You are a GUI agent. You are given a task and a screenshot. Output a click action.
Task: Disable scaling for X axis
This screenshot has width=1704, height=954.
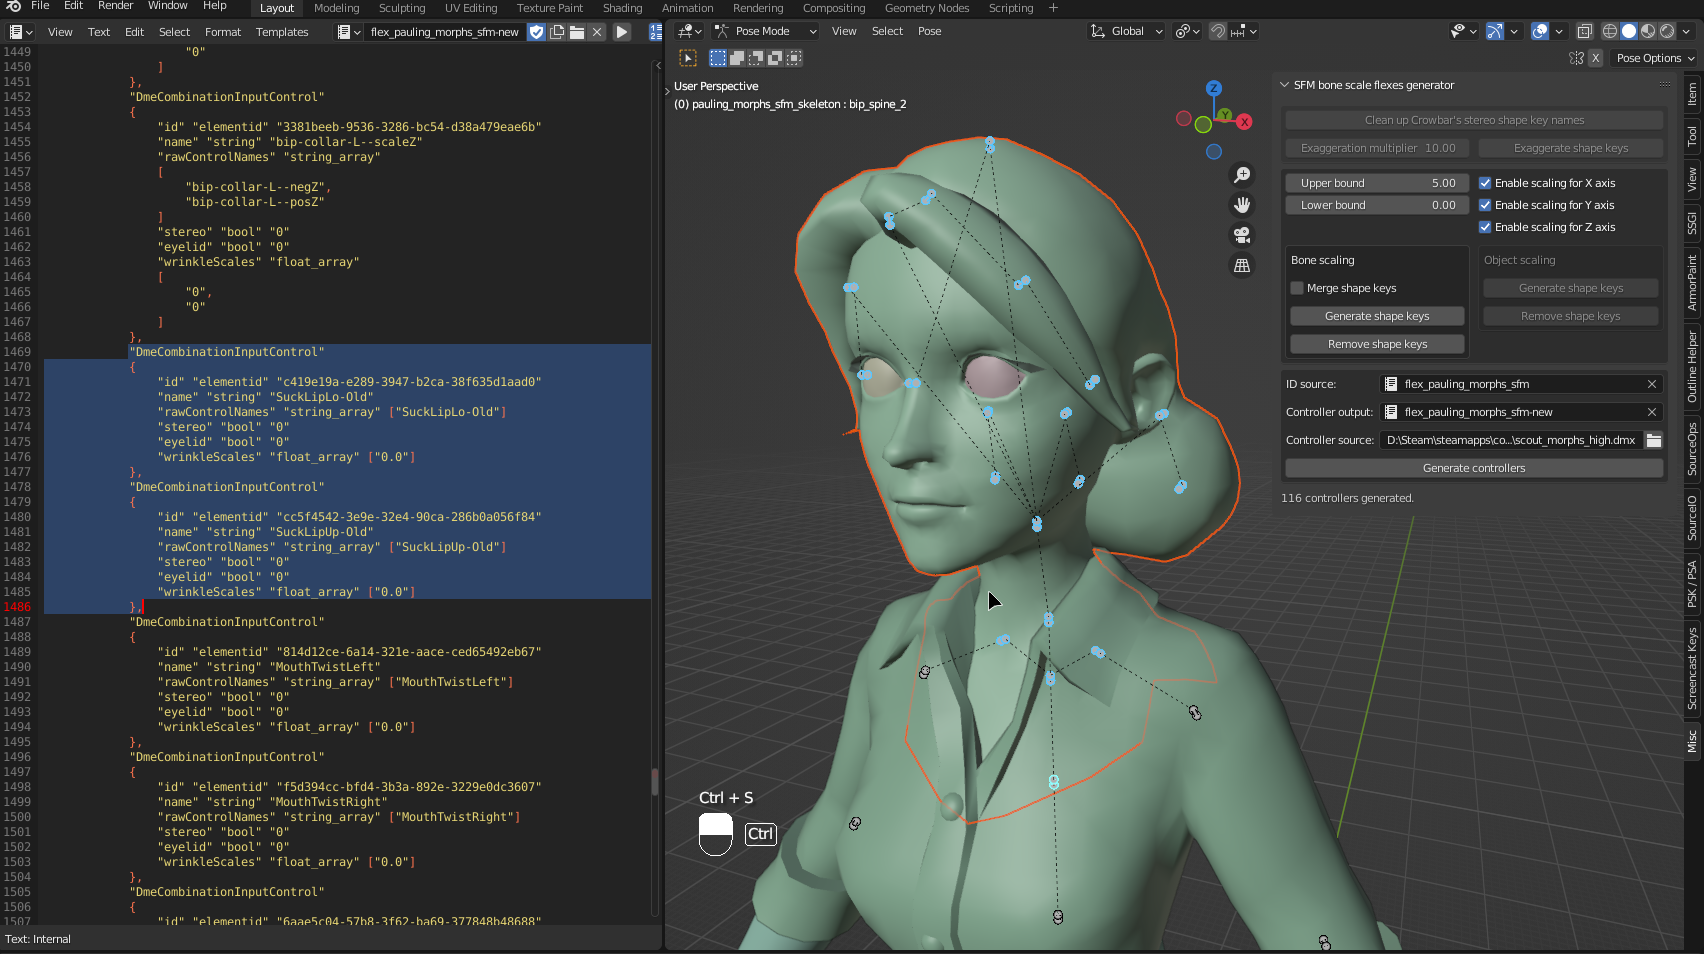pyautogui.click(x=1485, y=183)
